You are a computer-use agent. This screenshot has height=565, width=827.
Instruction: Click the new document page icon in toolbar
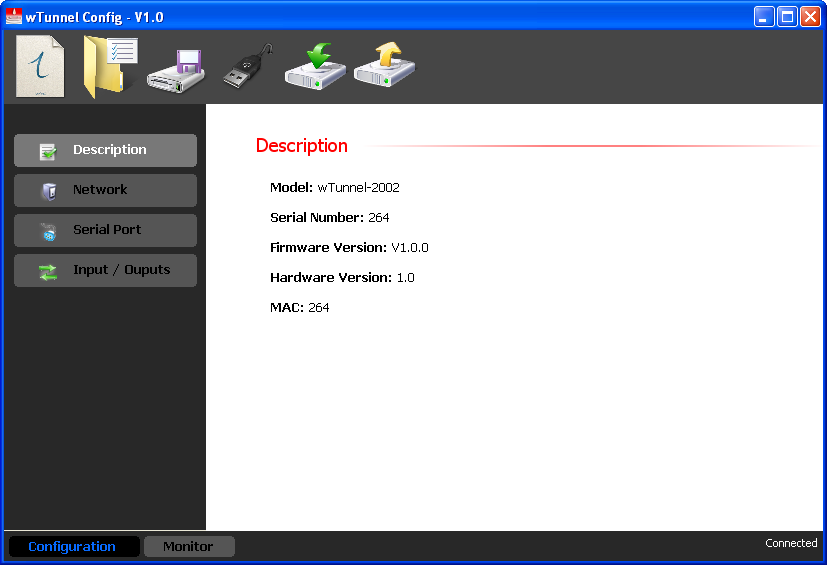[x=40, y=67]
